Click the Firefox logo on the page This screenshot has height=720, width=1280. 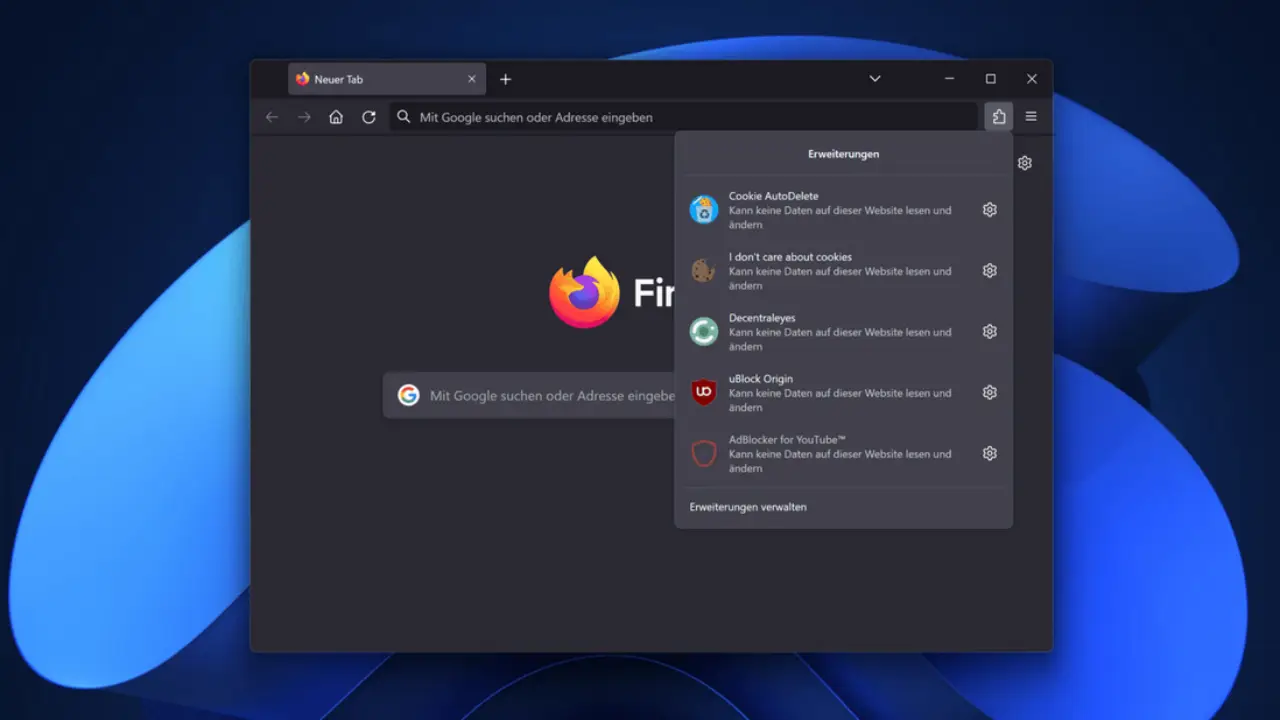(x=584, y=292)
